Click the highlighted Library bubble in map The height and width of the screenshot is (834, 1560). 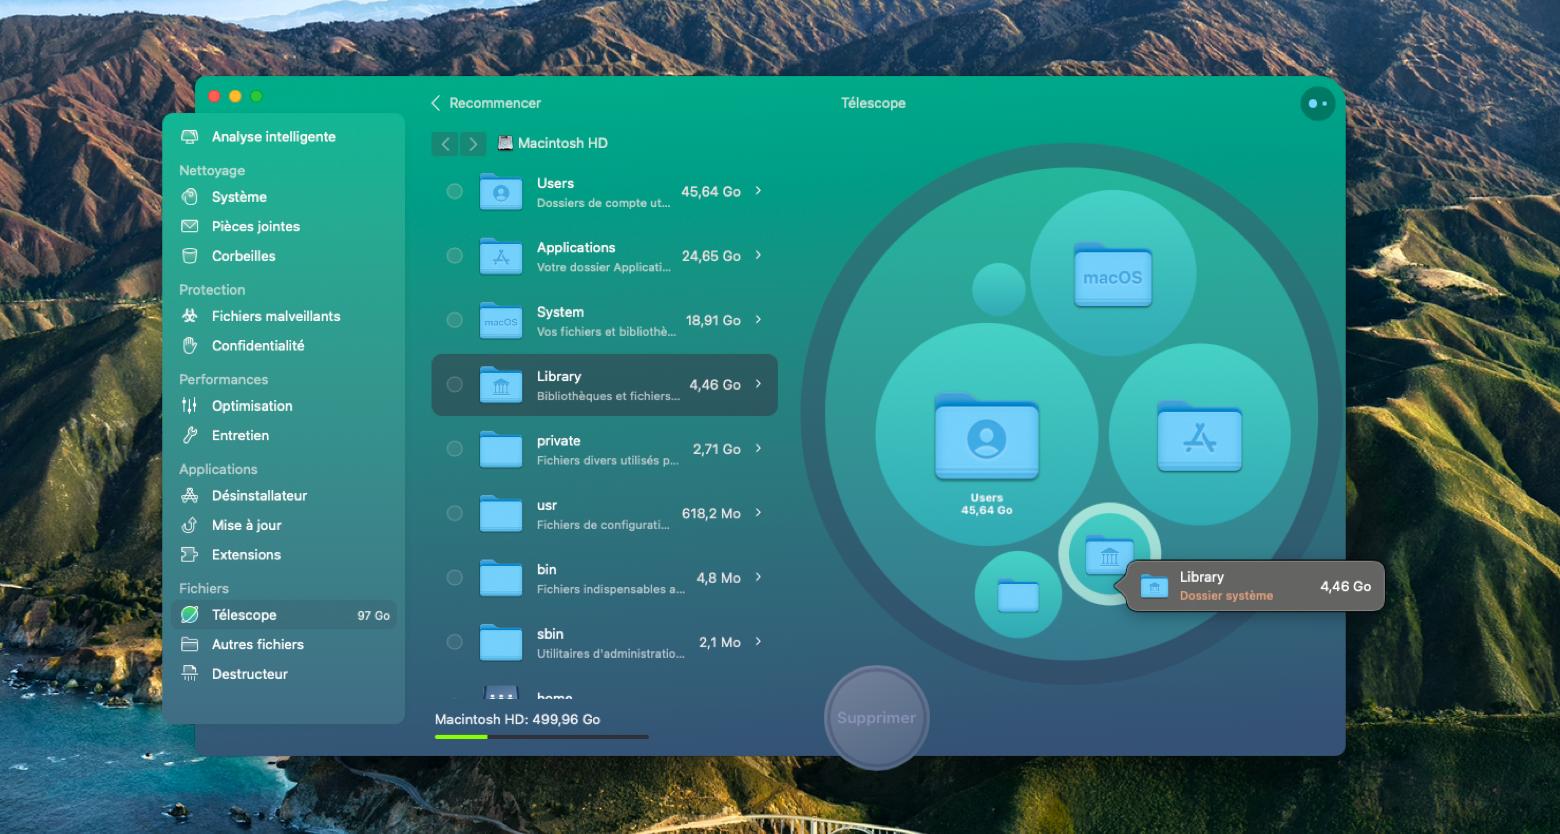click(1109, 553)
